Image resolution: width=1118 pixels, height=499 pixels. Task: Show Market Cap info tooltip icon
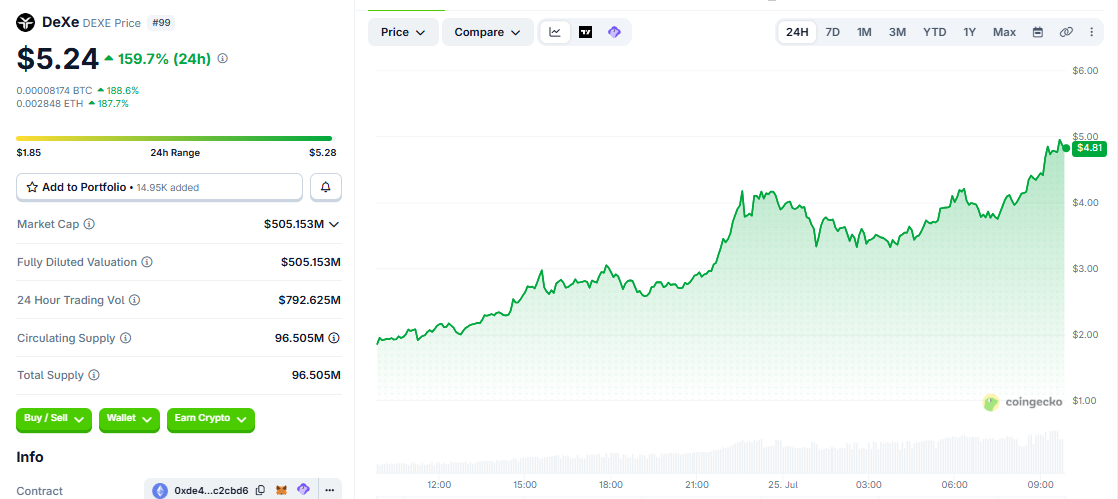(x=89, y=224)
